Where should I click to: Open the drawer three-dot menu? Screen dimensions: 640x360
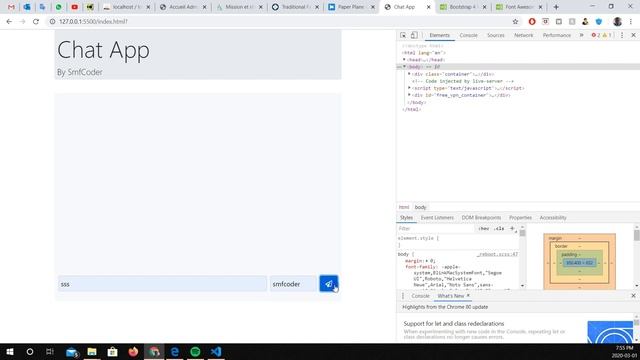(x=403, y=296)
